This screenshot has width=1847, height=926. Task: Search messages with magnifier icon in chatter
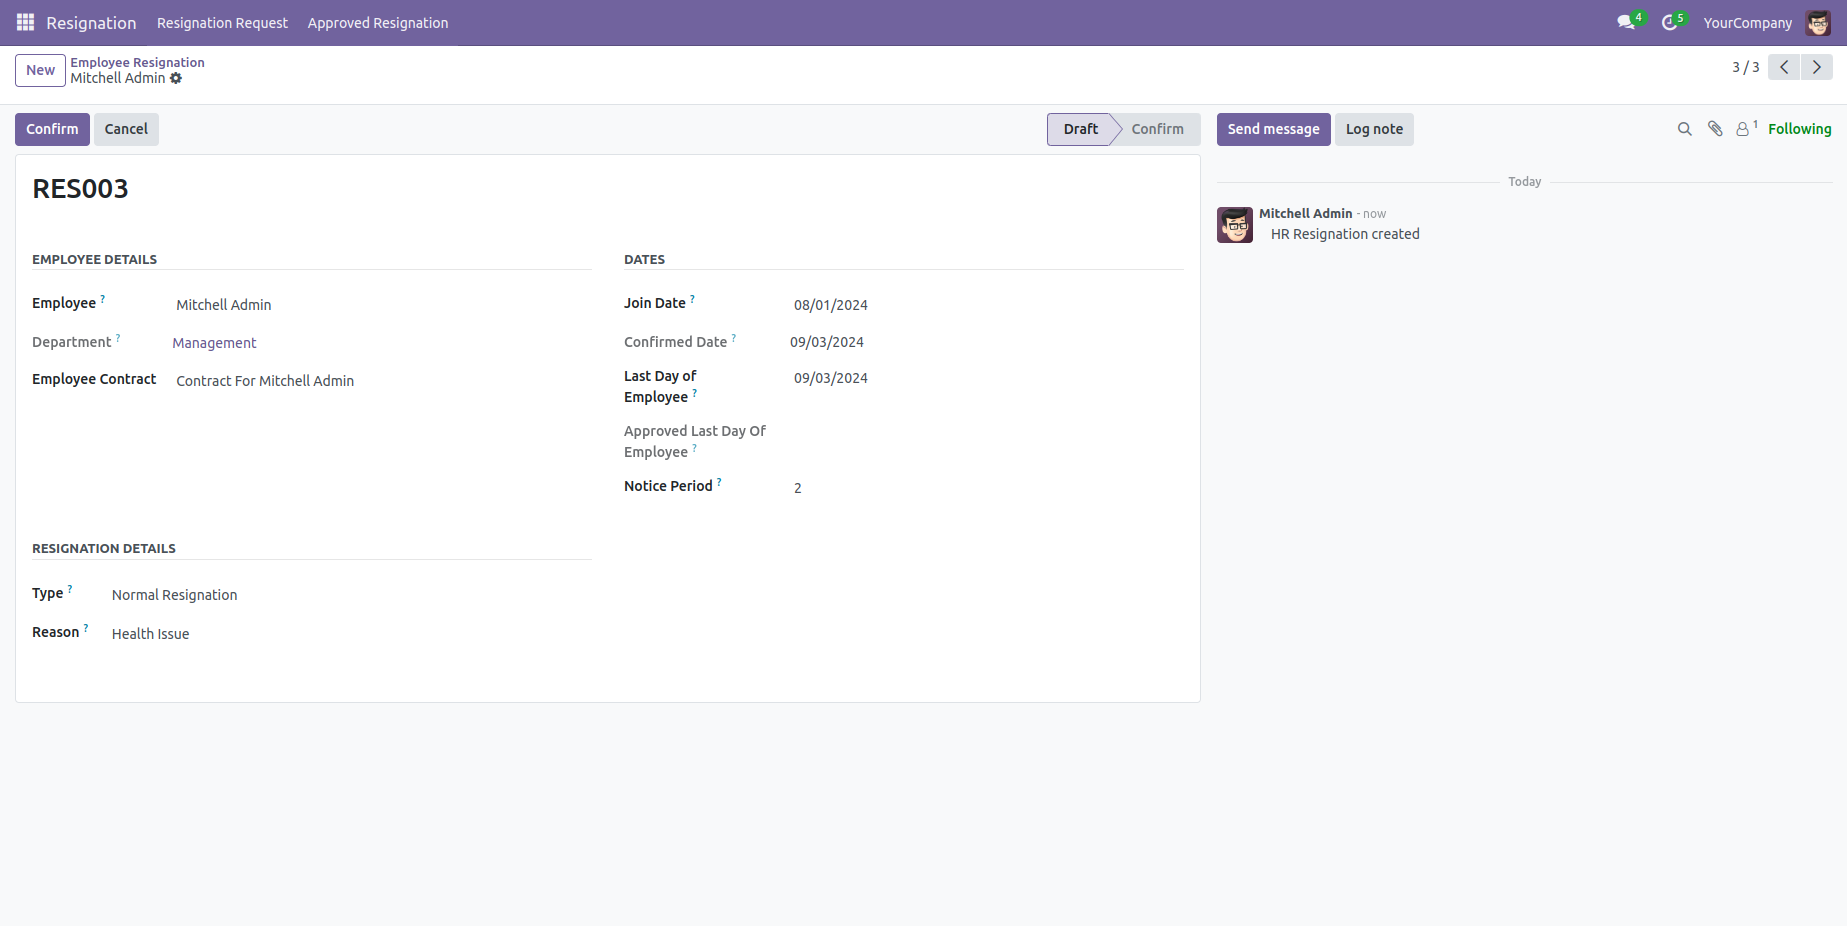pos(1684,129)
